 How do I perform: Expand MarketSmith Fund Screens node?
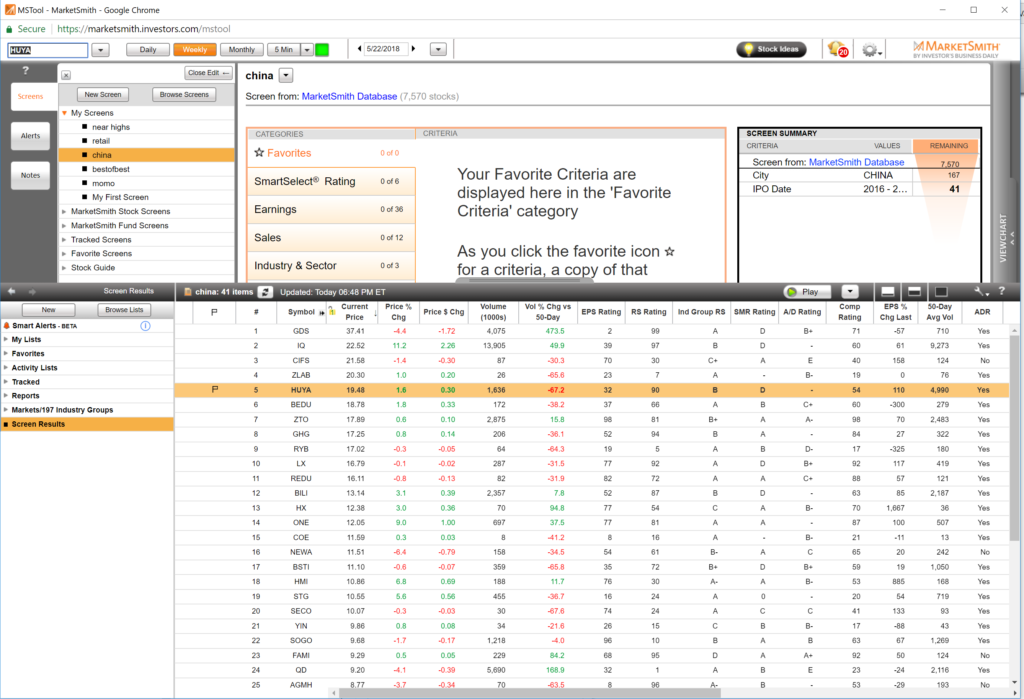coord(64,225)
